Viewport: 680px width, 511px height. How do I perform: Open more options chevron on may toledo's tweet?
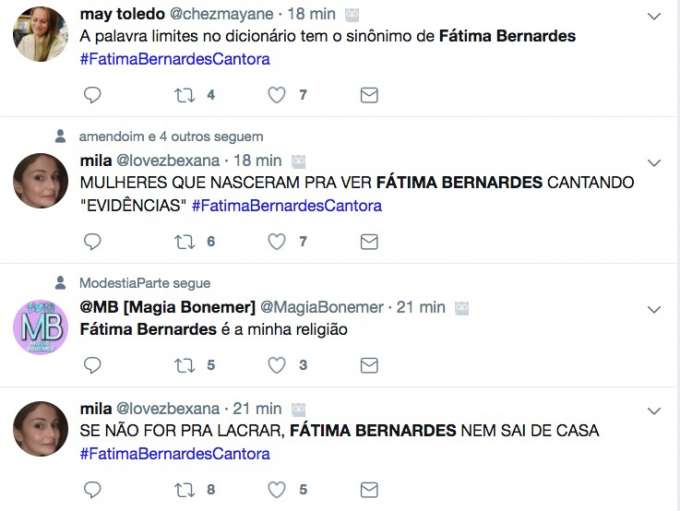654,16
